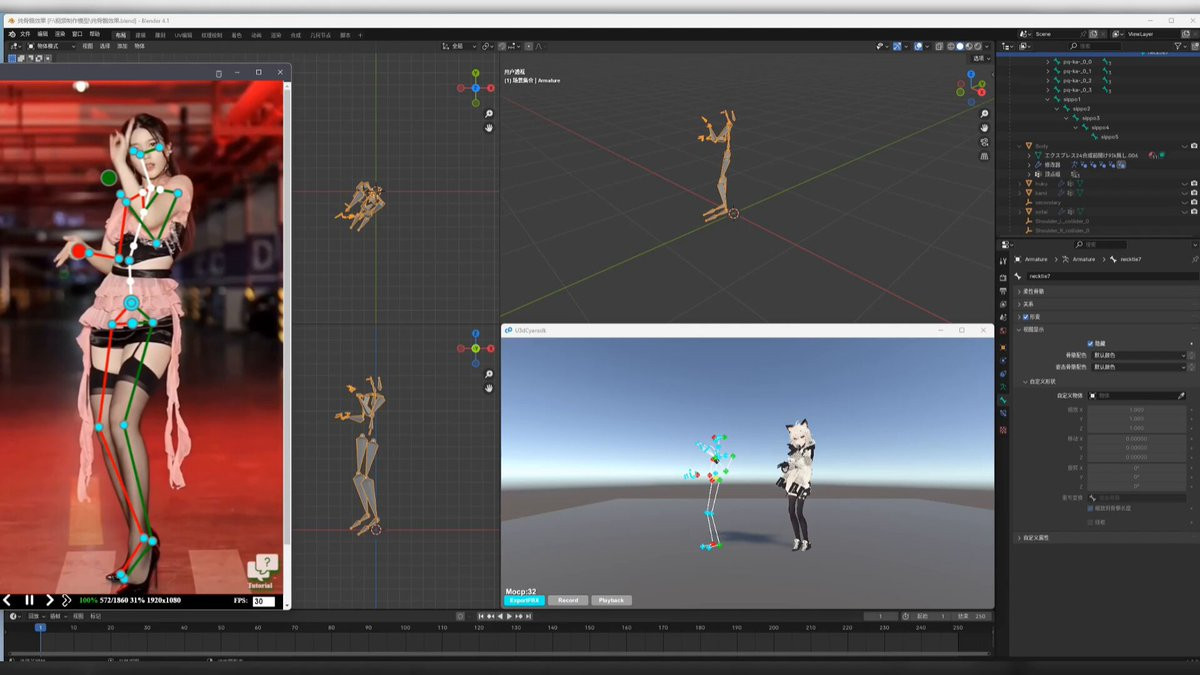
Task: Step to next video frame
Action: point(50,600)
